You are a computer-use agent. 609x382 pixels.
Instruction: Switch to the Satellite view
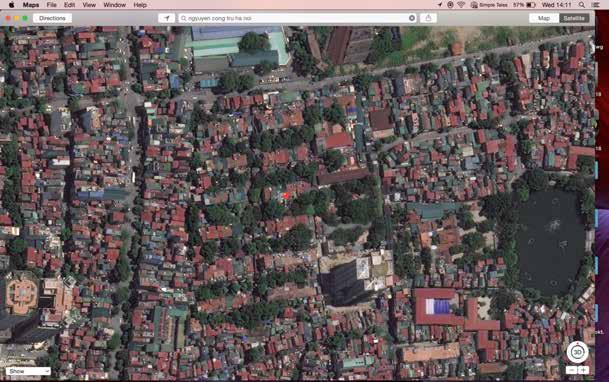[x=574, y=18]
